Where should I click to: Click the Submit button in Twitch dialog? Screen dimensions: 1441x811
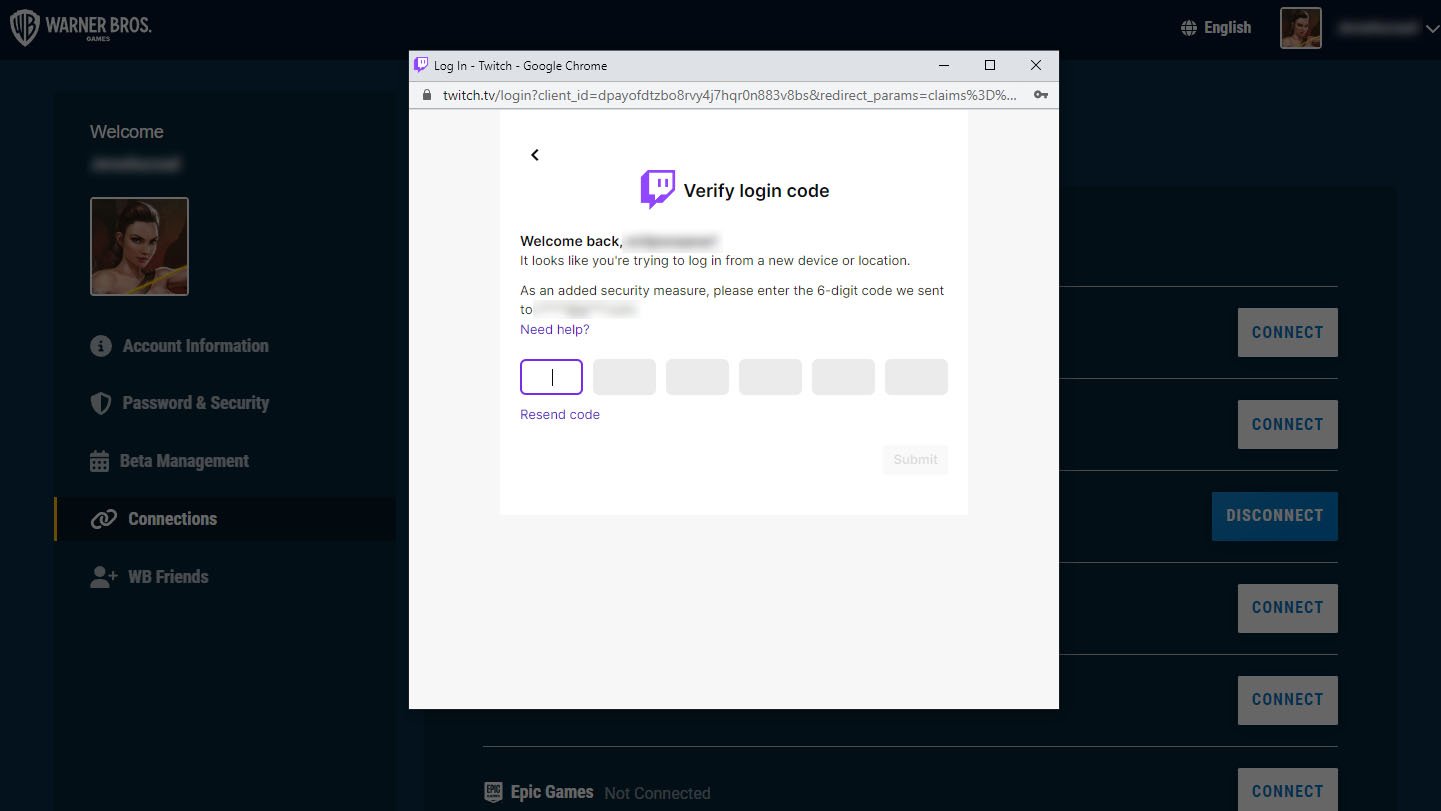915,460
